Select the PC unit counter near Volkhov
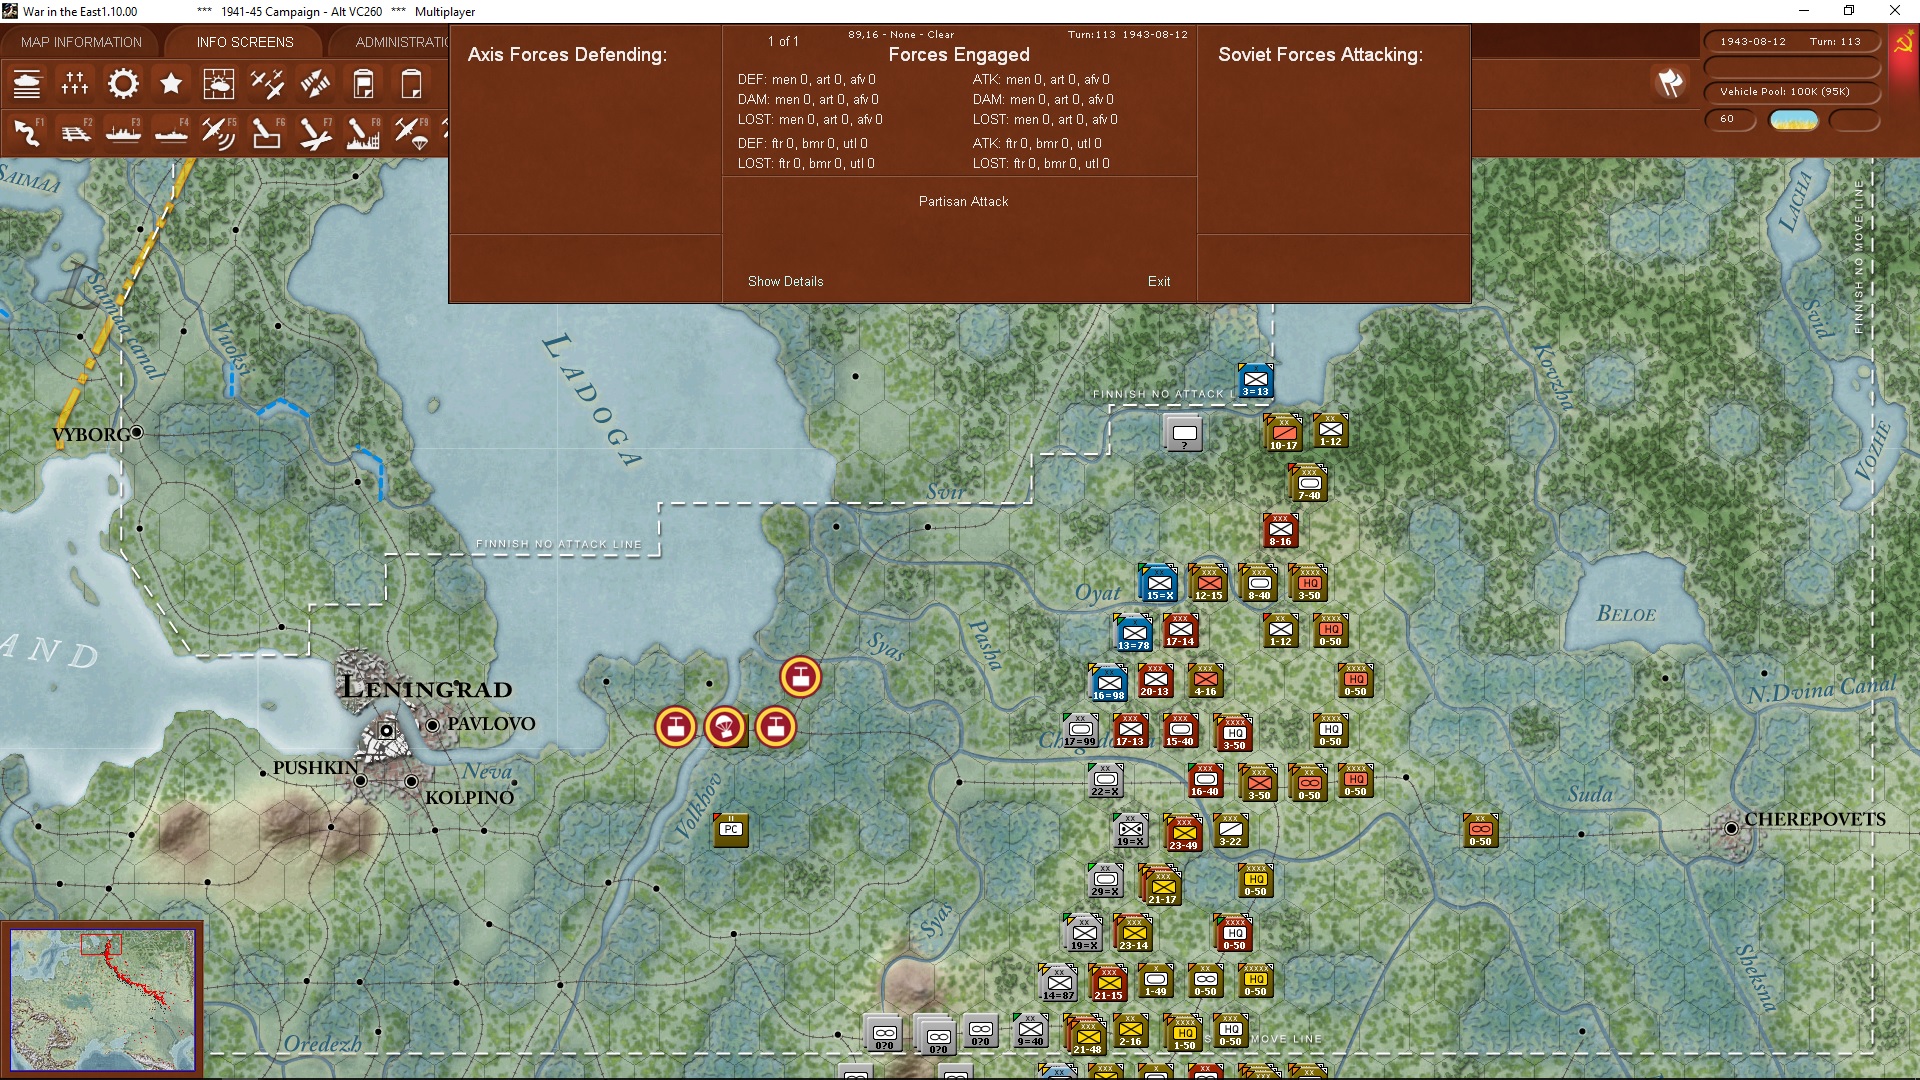 731,830
